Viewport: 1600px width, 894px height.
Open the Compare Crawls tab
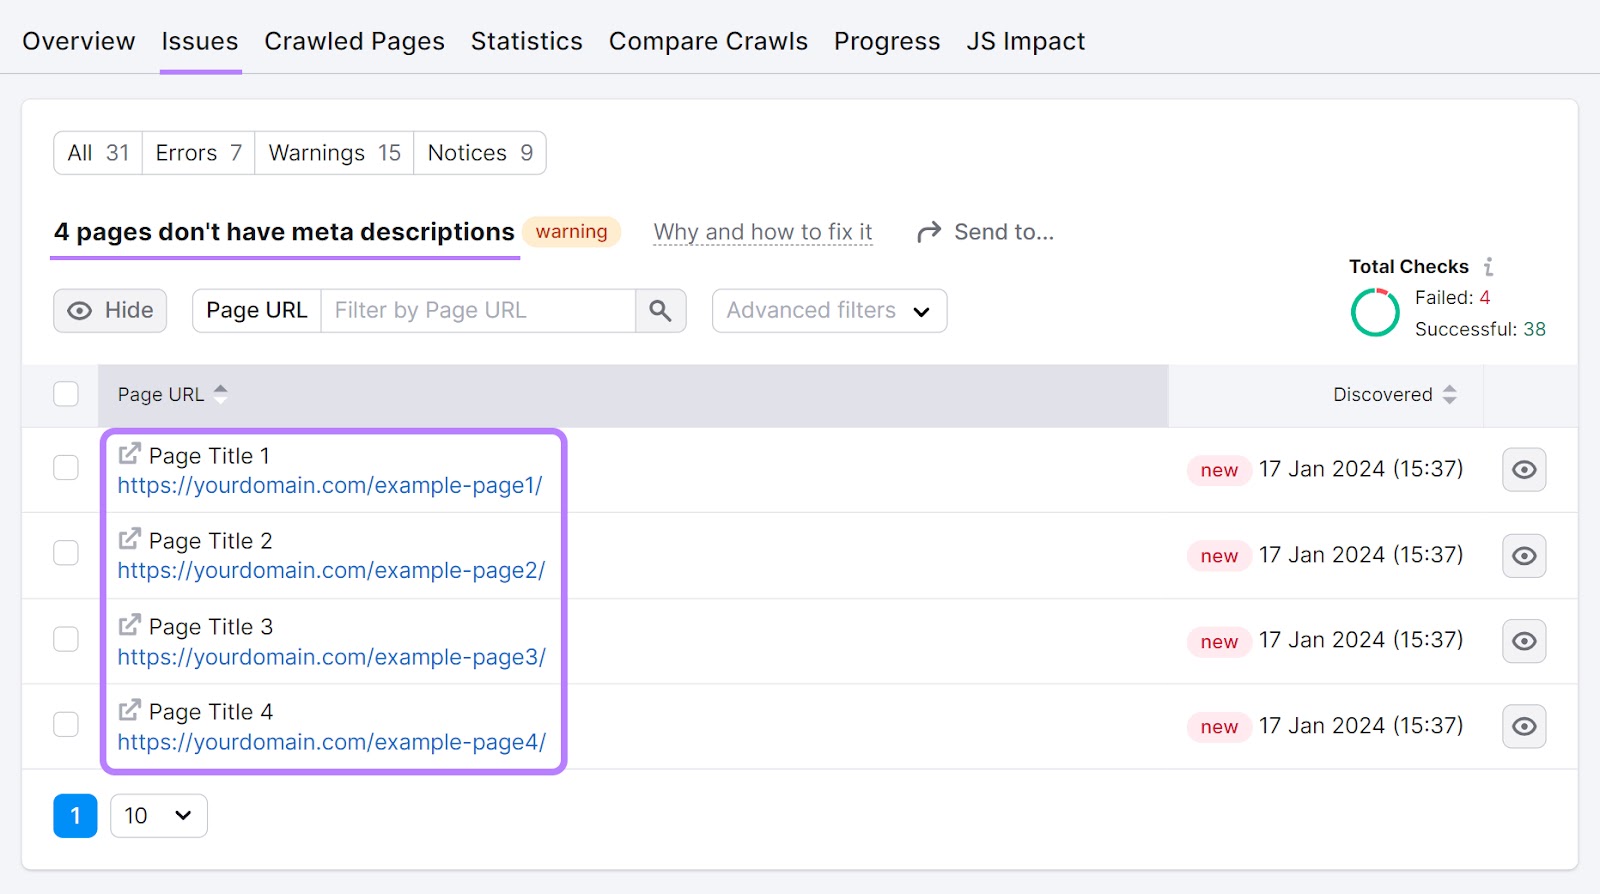pyautogui.click(x=708, y=41)
